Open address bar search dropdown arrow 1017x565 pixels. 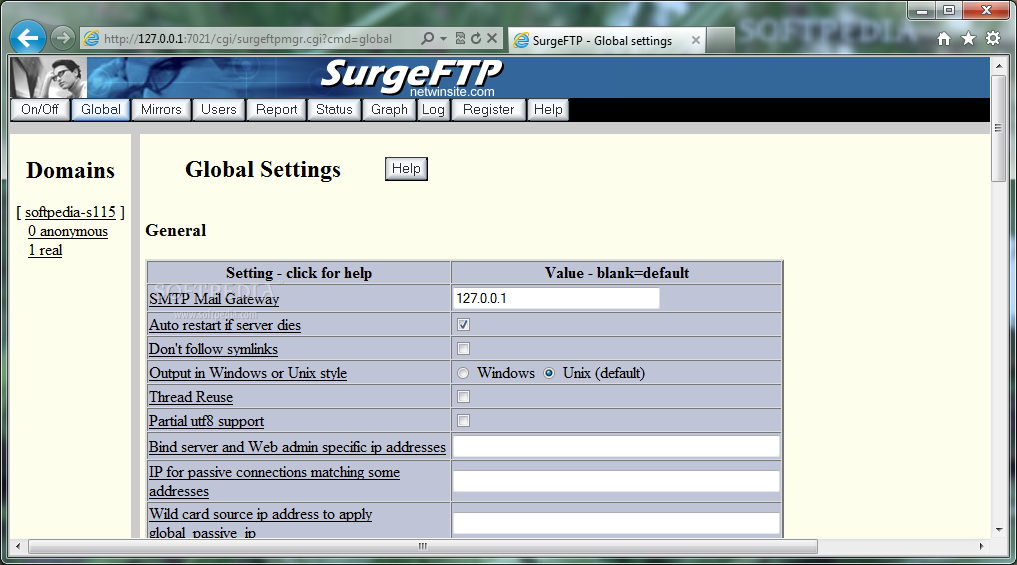tap(444, 38)
